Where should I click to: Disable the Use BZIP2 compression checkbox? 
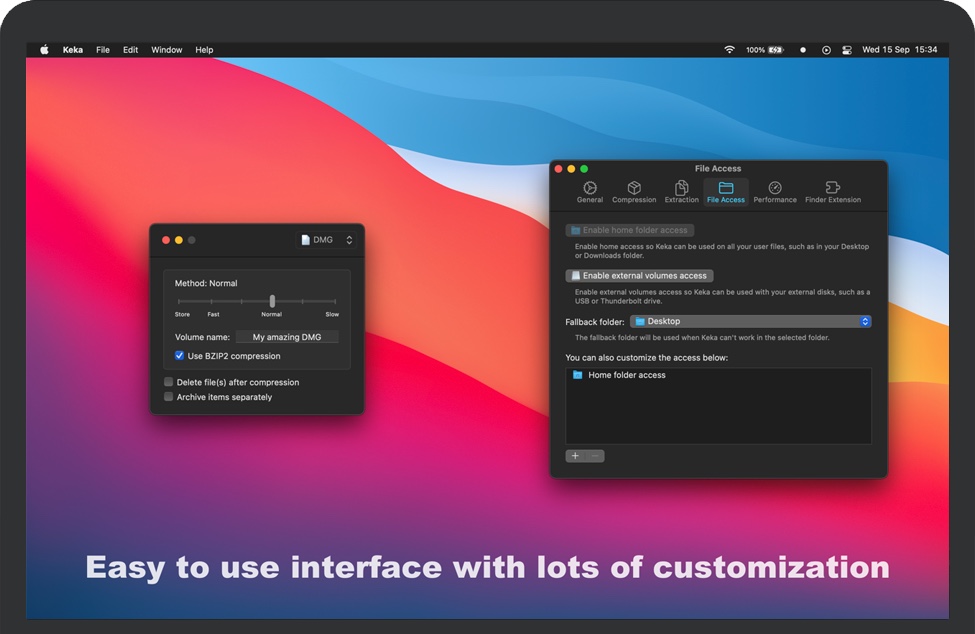[x=180, y=356]
